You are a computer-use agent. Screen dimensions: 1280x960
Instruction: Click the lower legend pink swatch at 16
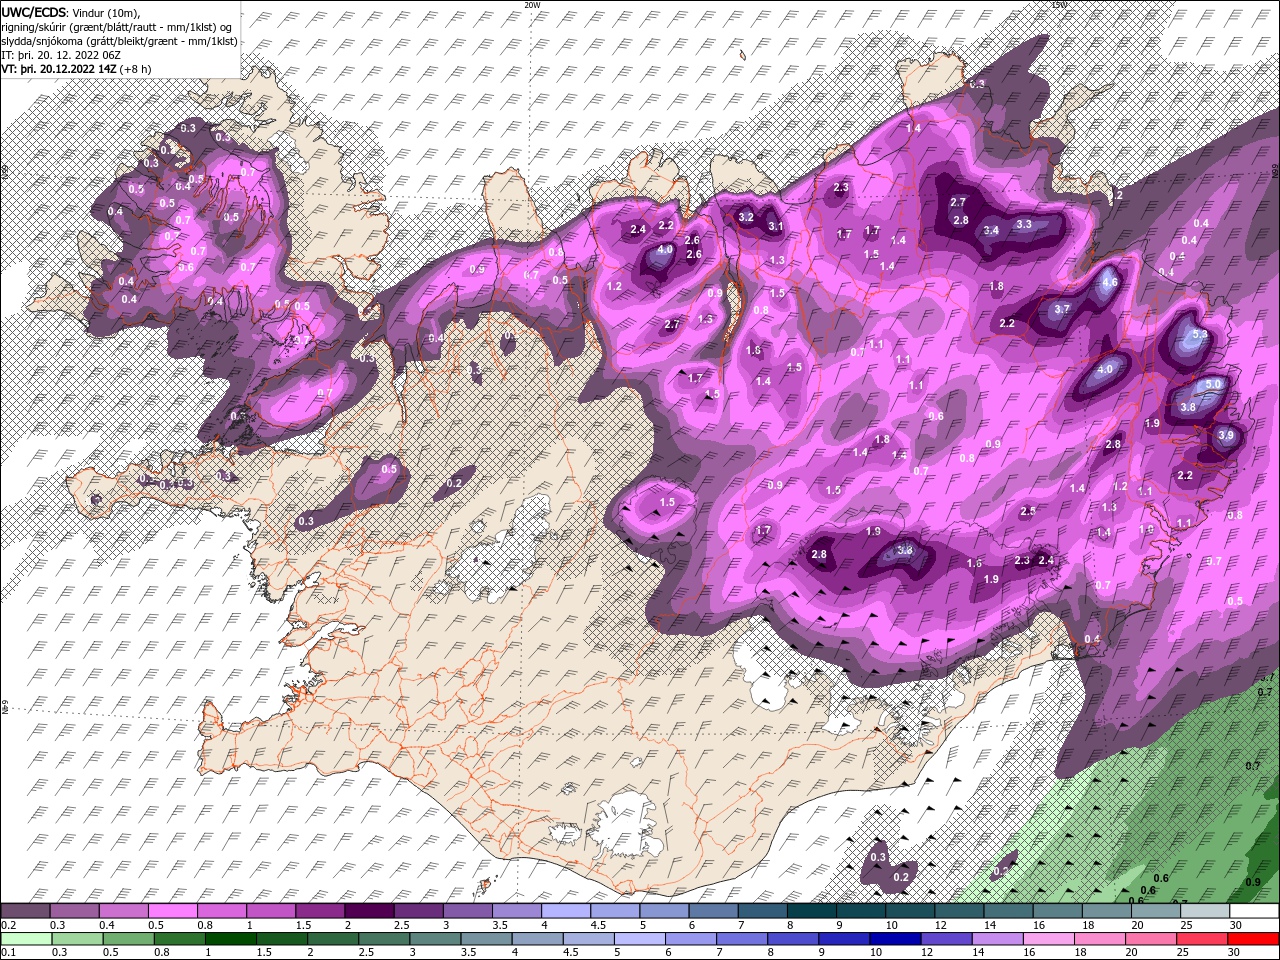pyautogui.click(x=1048, y=939)
